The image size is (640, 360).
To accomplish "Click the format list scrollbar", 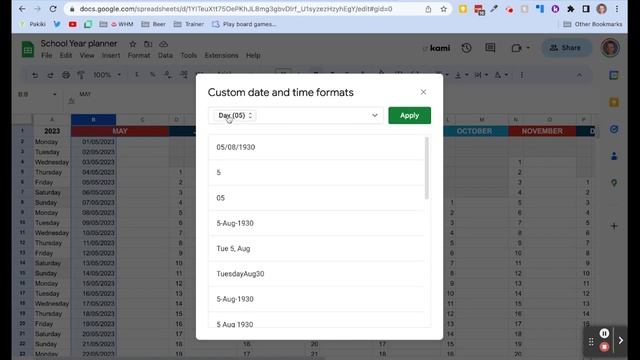I will (x=427, y=168).
